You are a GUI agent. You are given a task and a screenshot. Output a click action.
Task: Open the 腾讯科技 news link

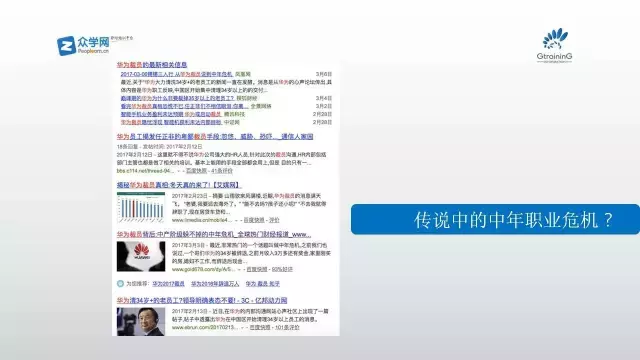point(171,114)
